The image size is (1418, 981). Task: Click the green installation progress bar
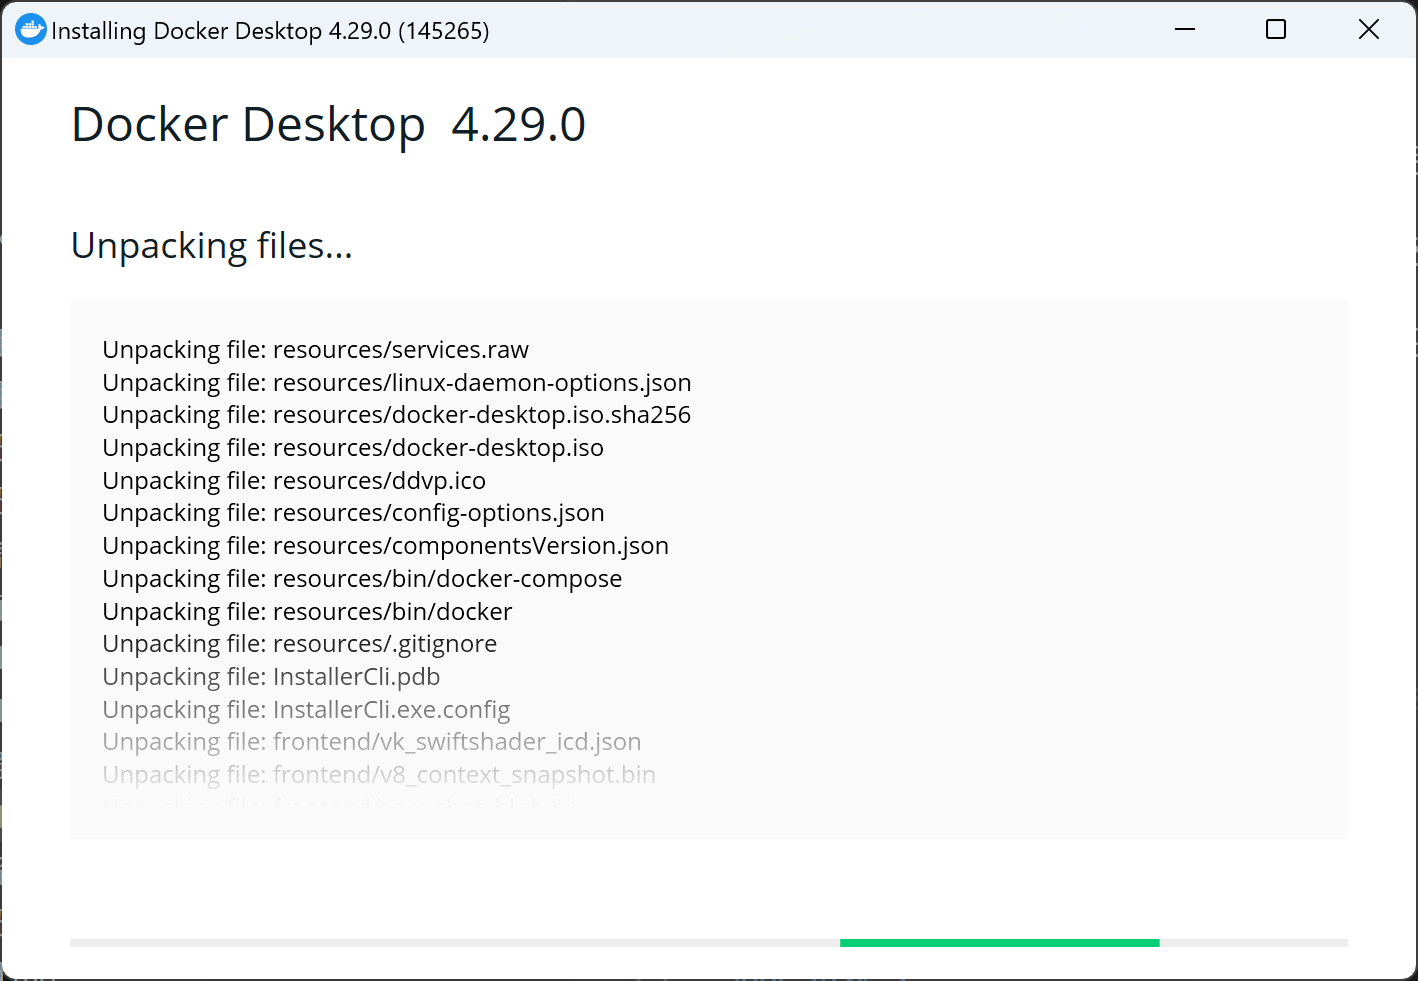(x=999, y=943)
